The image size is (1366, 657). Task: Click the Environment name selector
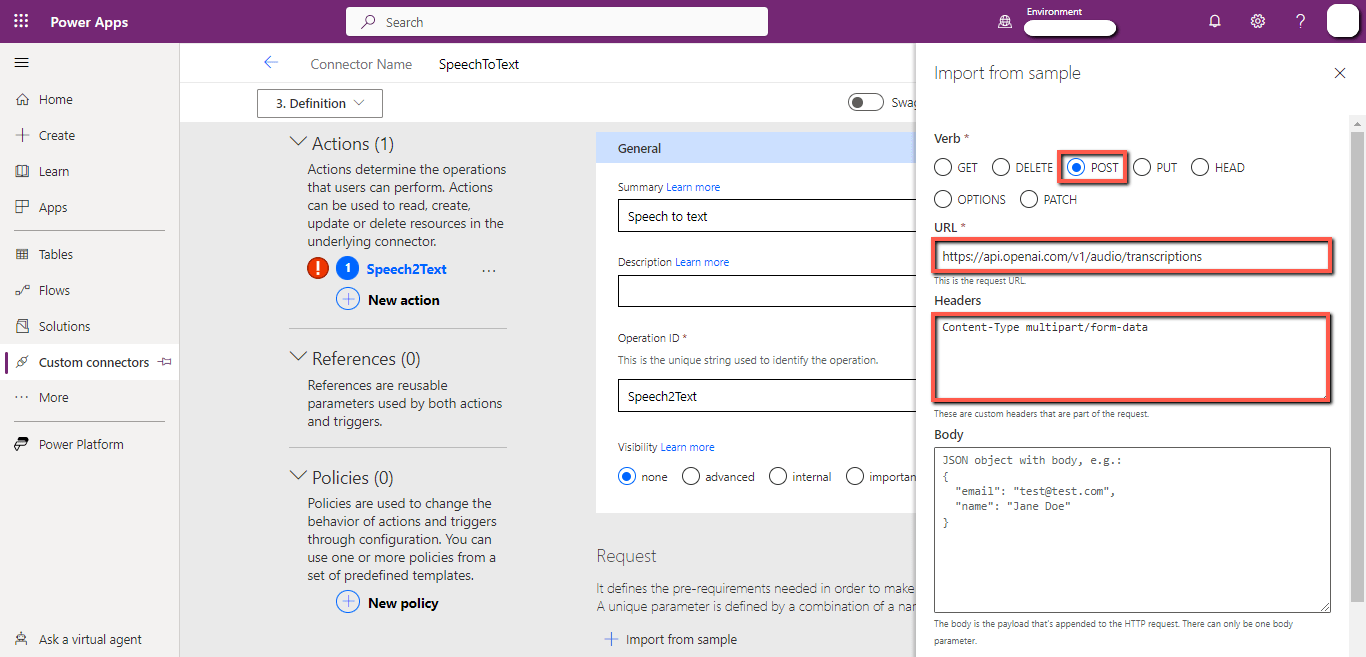pos(1070,28)
